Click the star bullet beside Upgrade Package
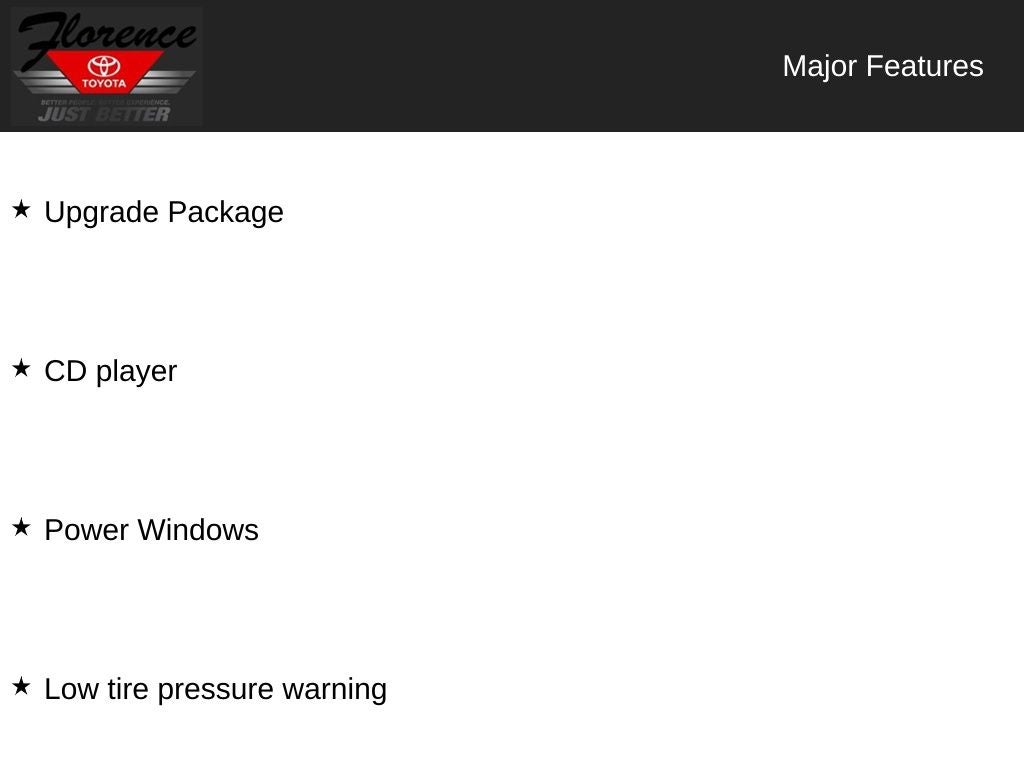1024x768 pixels. click(x=21, y=209)
